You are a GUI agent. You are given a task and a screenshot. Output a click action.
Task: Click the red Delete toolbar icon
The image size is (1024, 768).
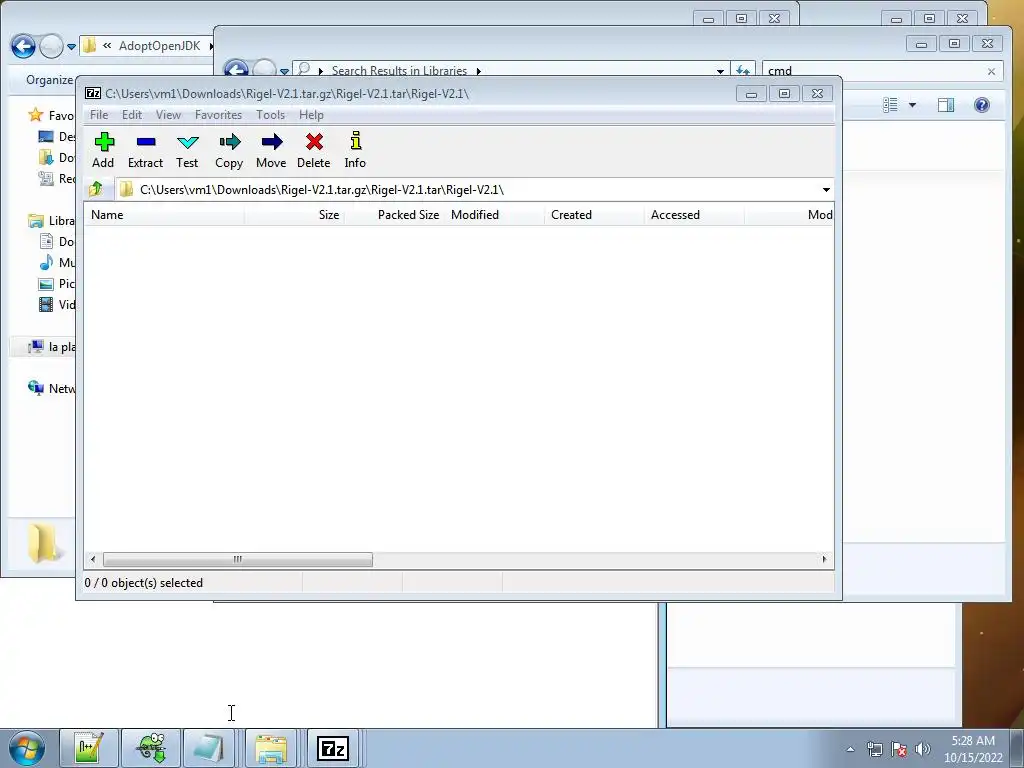pos(313,150)
